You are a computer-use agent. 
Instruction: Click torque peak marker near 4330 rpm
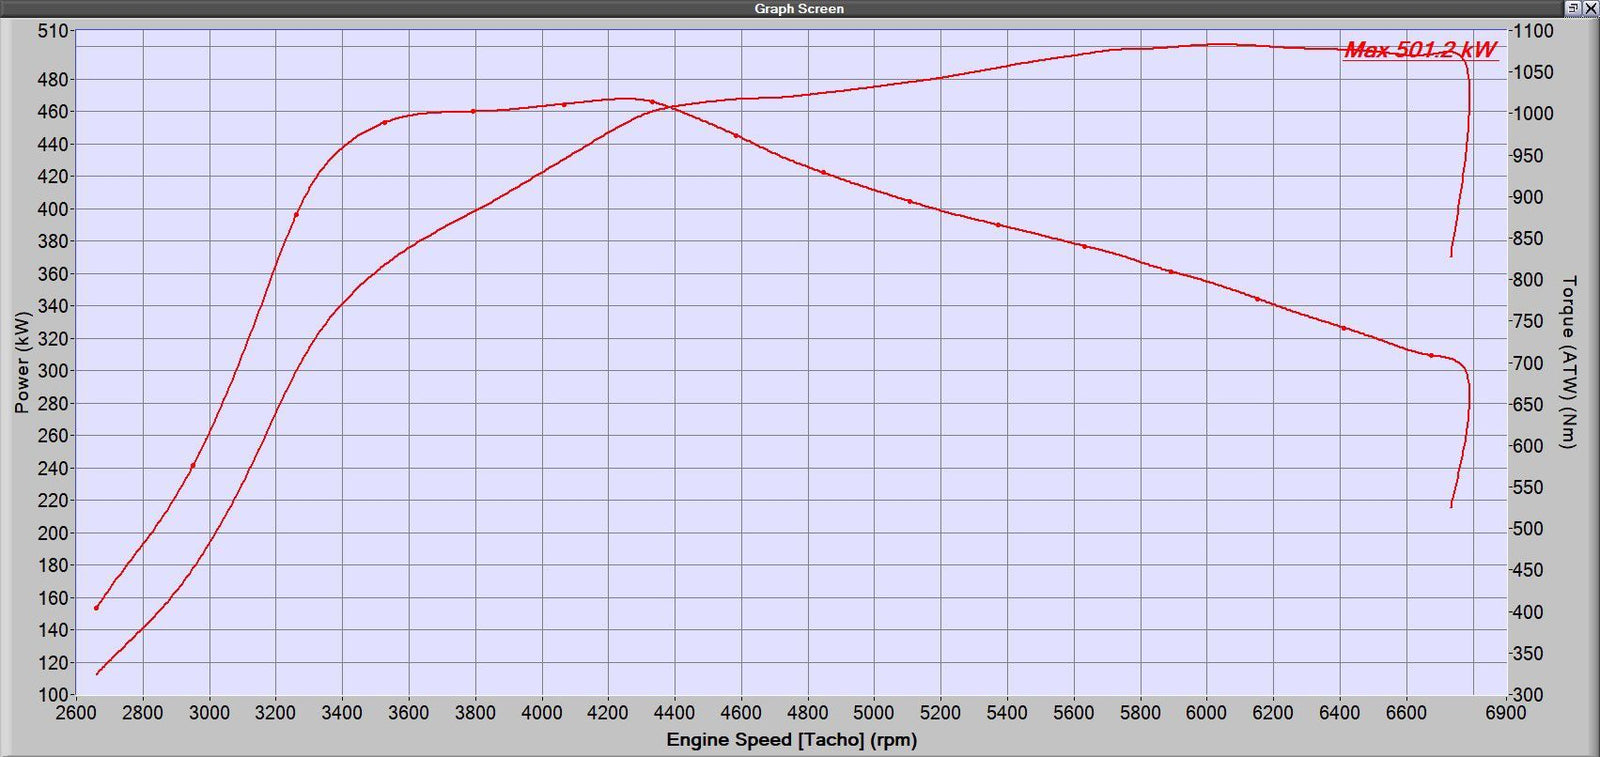(x=652, y=102)
